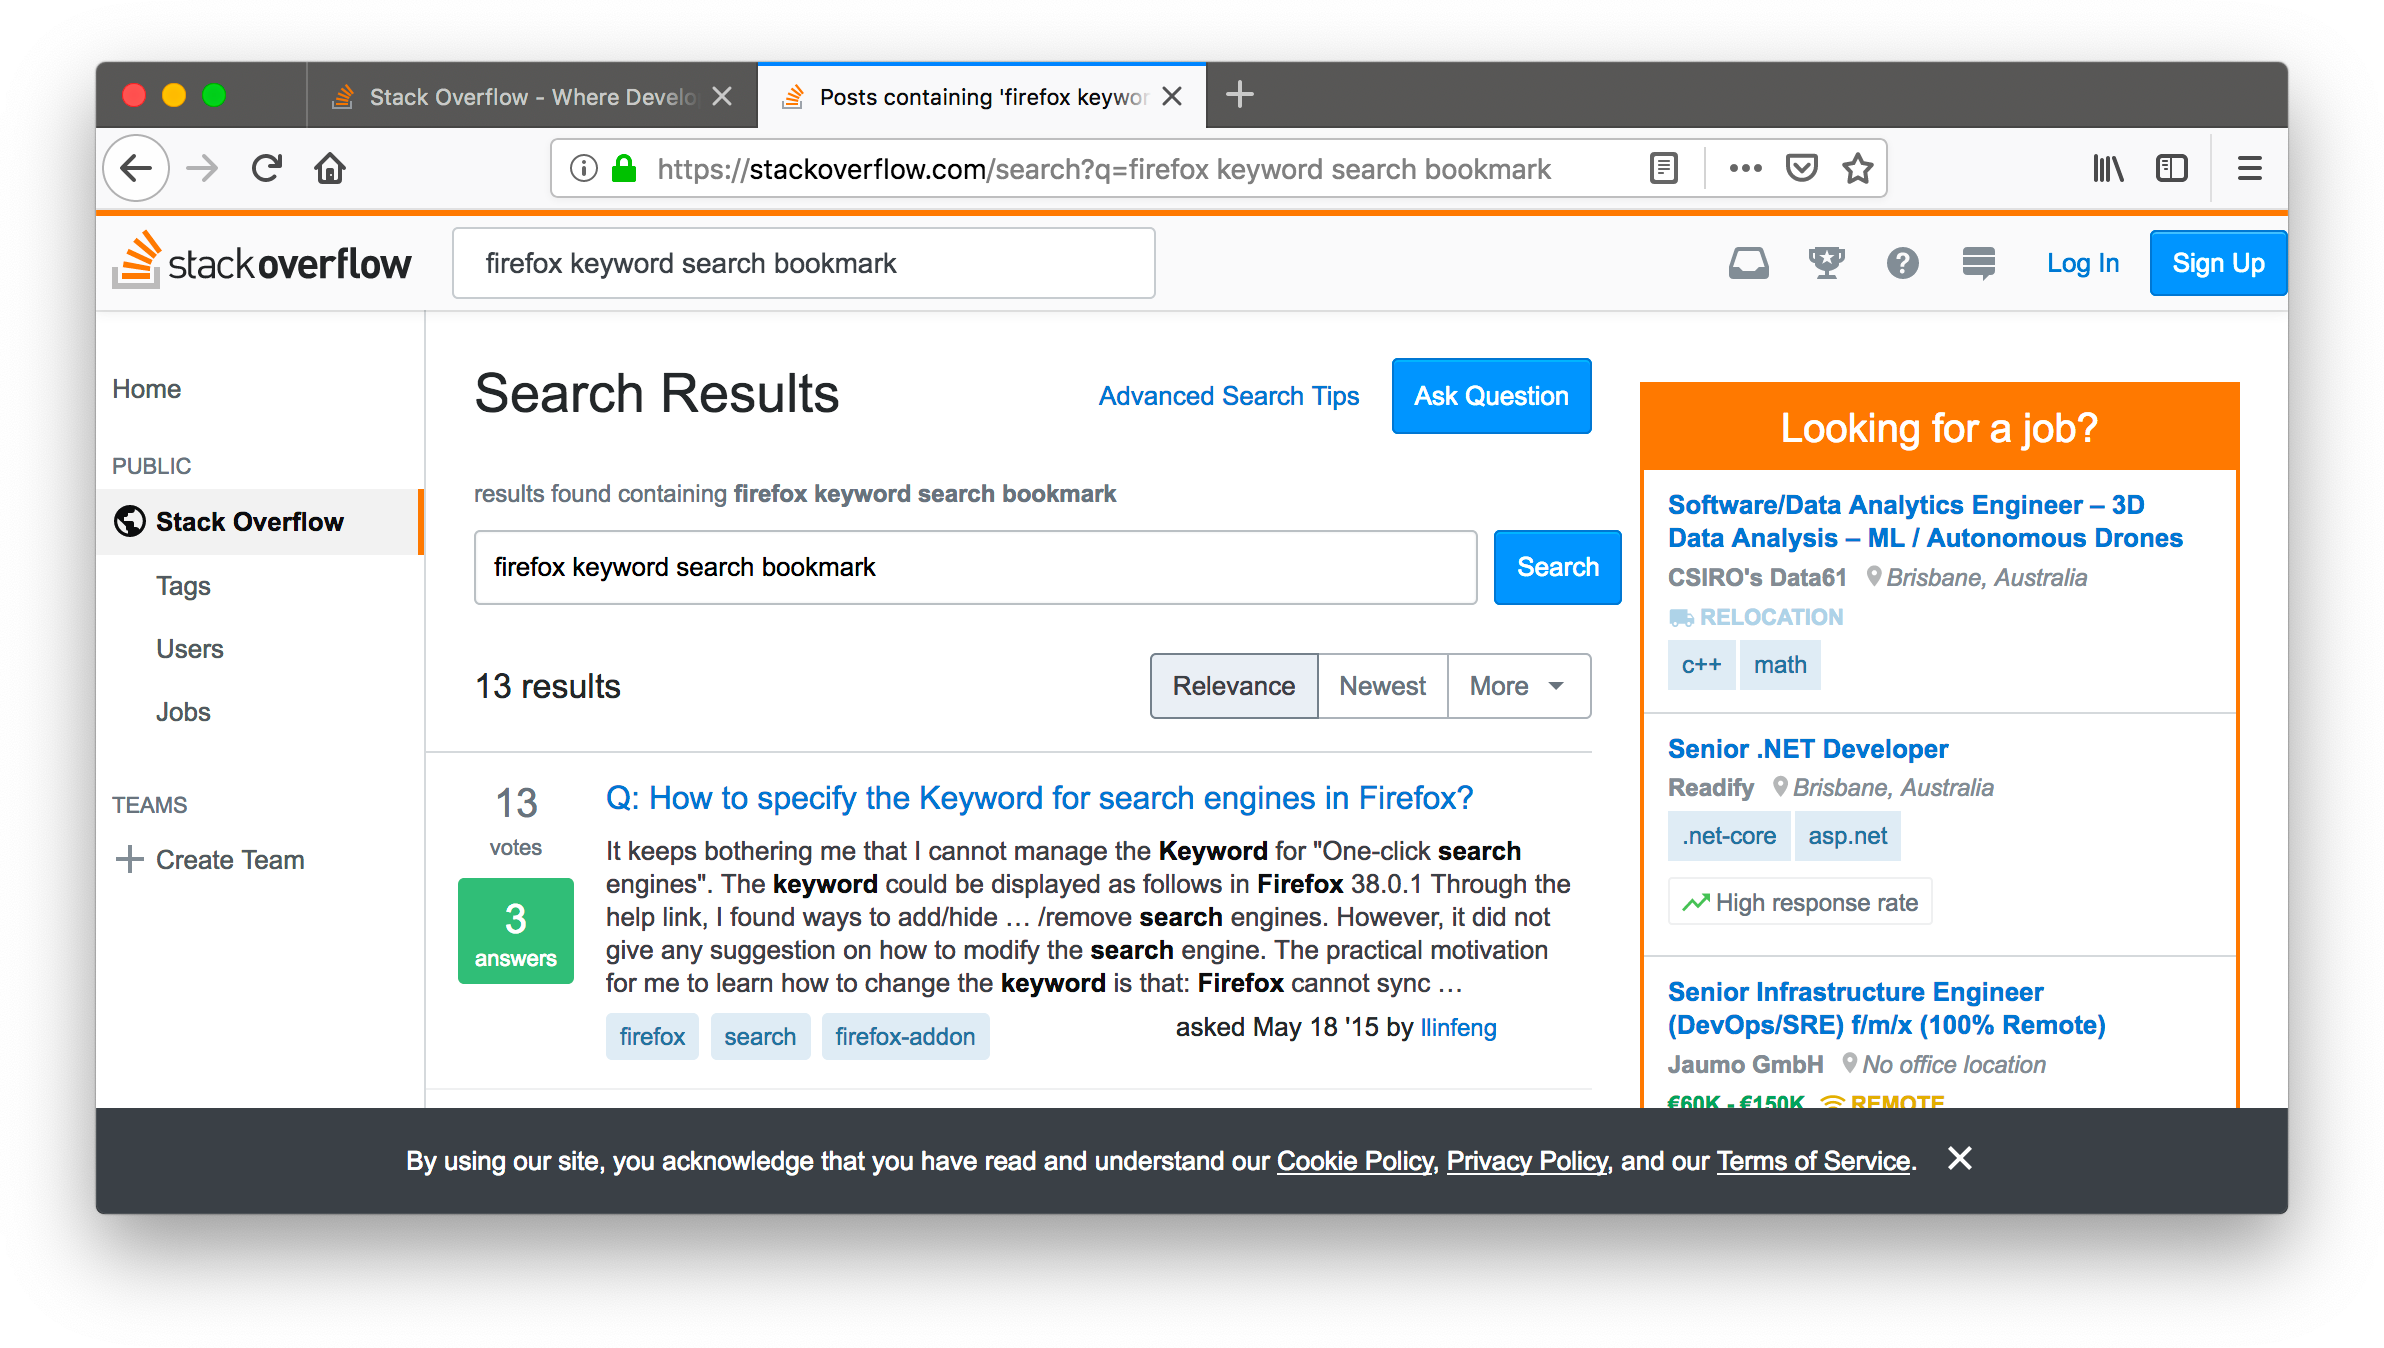Open Stack Exchange site switcher icon

pos(1979,263)
